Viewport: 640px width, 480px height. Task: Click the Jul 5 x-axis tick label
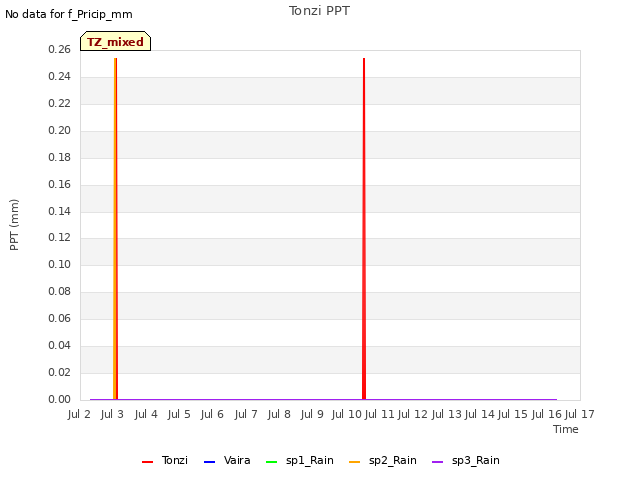click(x=179, y=414)
